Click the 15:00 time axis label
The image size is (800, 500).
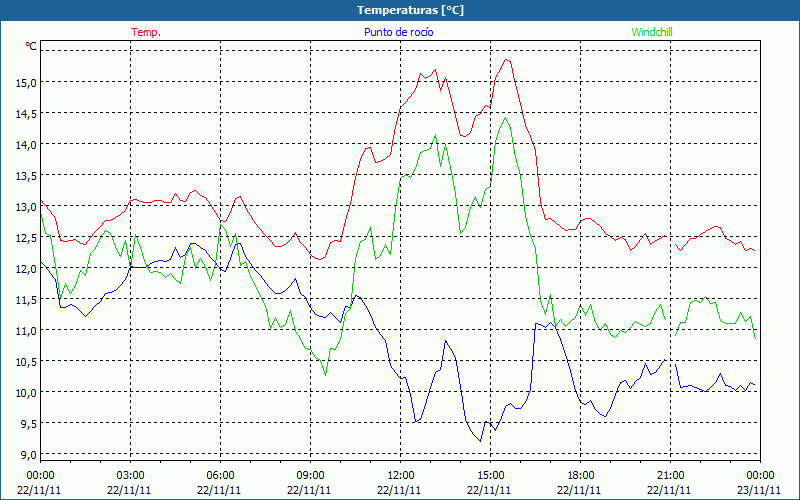pyautogui.click(x=490, y=476)
